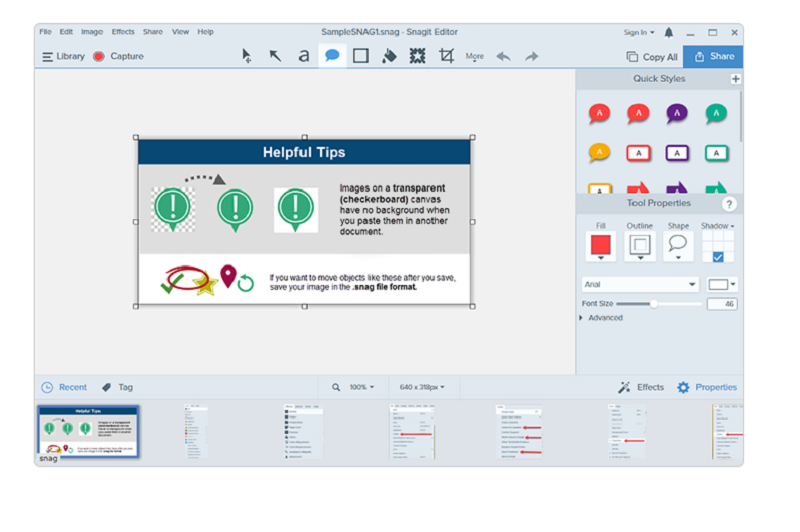Open the Share menu
Viewport: 800px width, 532px height.
pyautogui.click(x=153, y=32)
